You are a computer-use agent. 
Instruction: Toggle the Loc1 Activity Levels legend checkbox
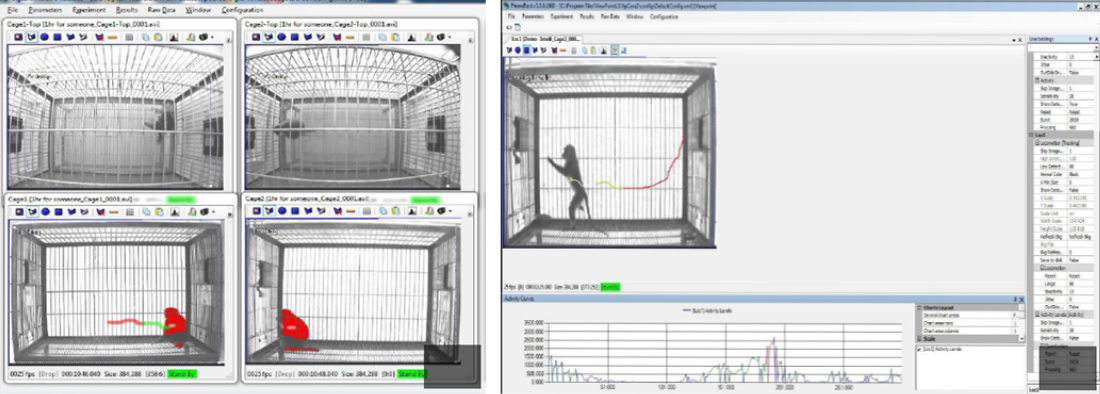(920, 349)
